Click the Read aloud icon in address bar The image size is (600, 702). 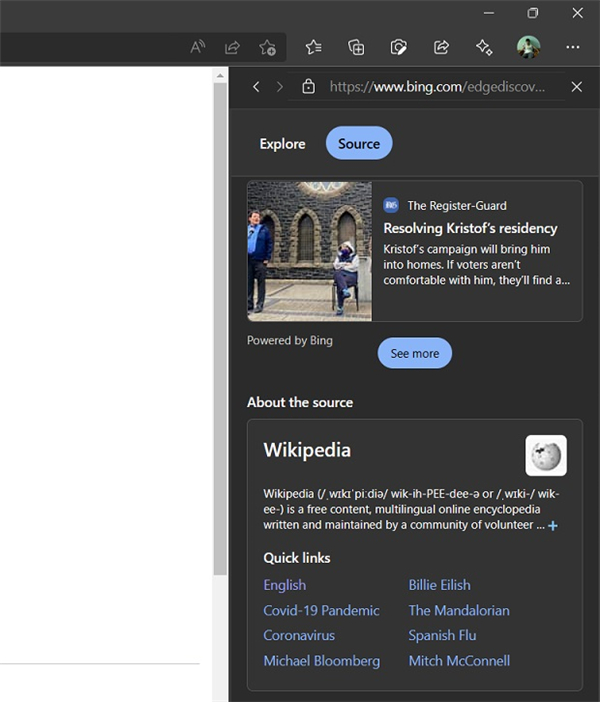[198, 47]
